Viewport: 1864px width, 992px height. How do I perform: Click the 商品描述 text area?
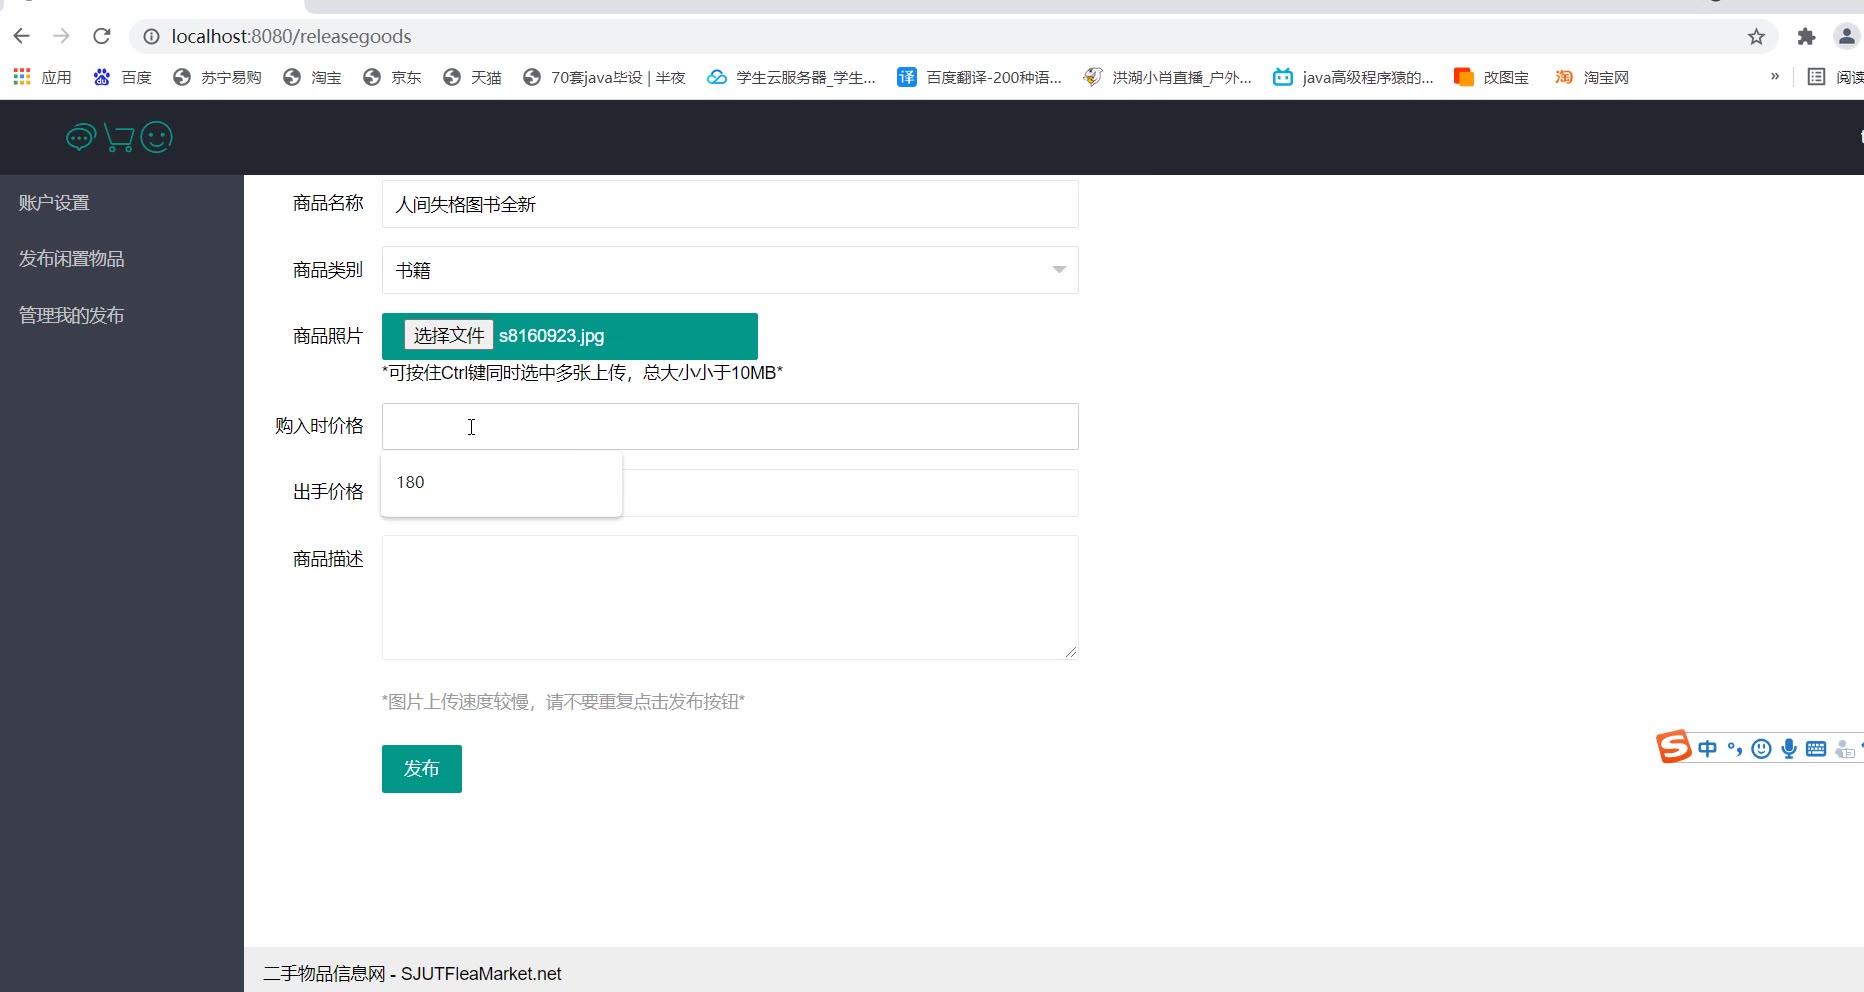(x=730, y=598)
